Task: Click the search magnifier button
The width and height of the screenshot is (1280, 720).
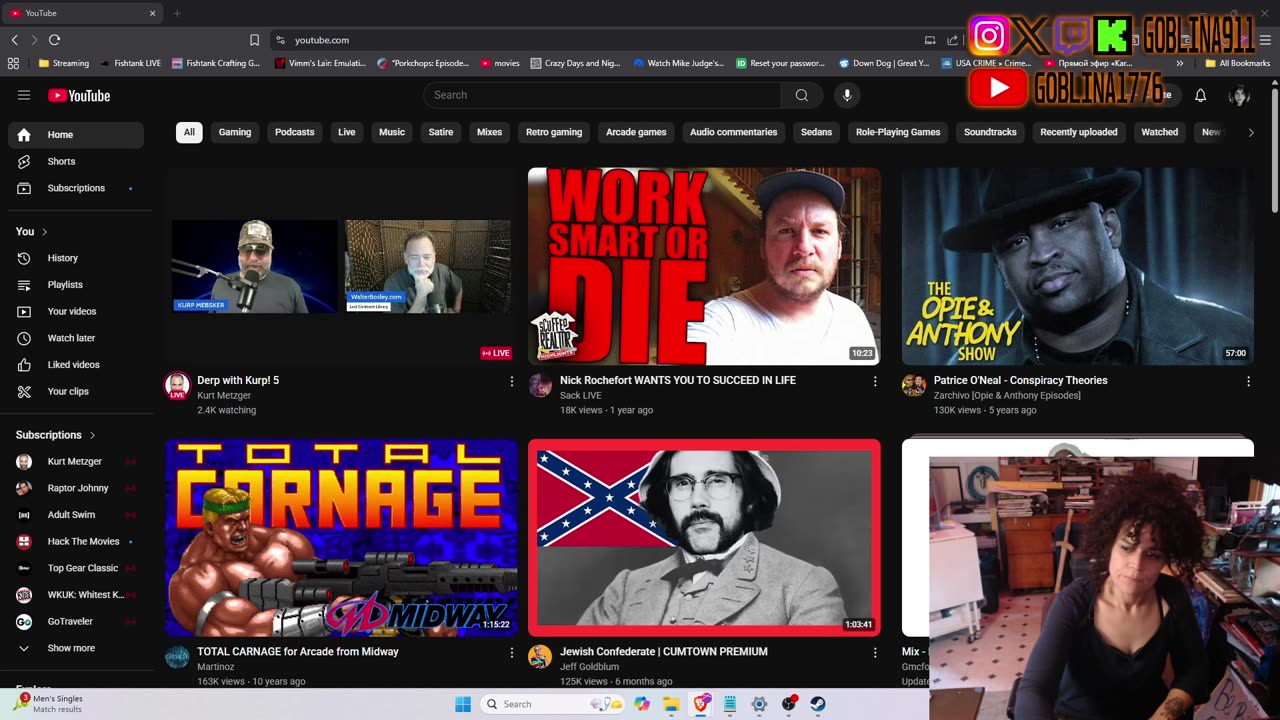Action: point(802,95)
